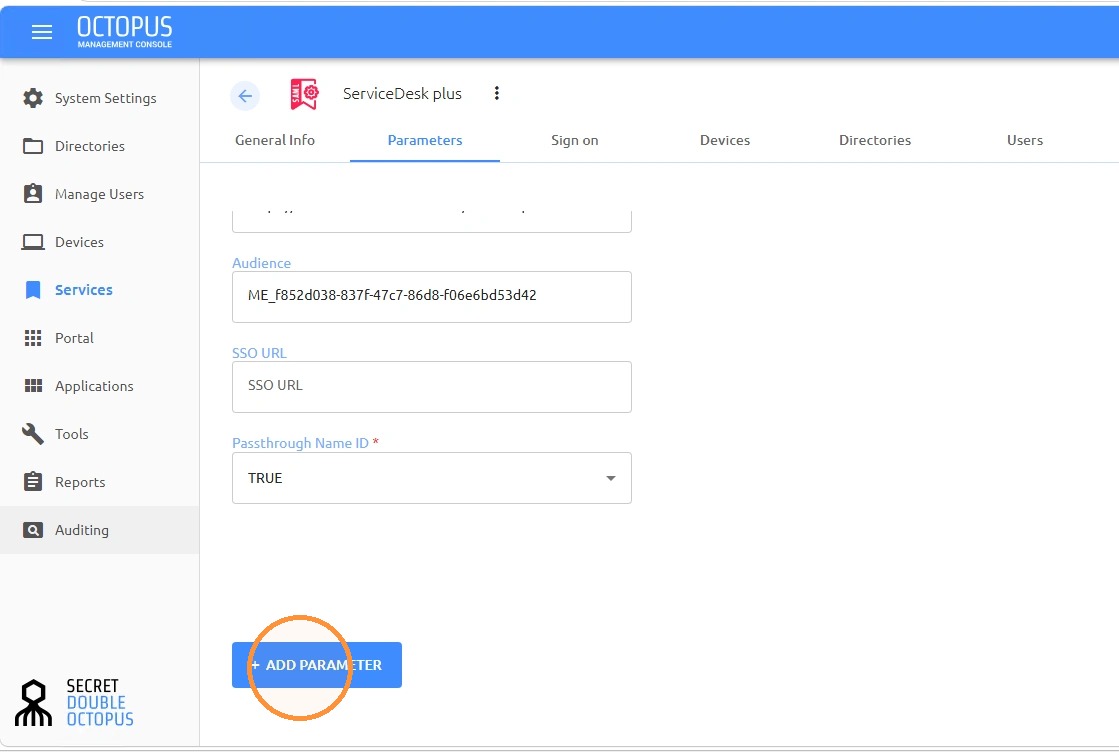Click the Secret Double Octopus logo
This screenshot has height=752, width=1119.
[x=75, y=703]
